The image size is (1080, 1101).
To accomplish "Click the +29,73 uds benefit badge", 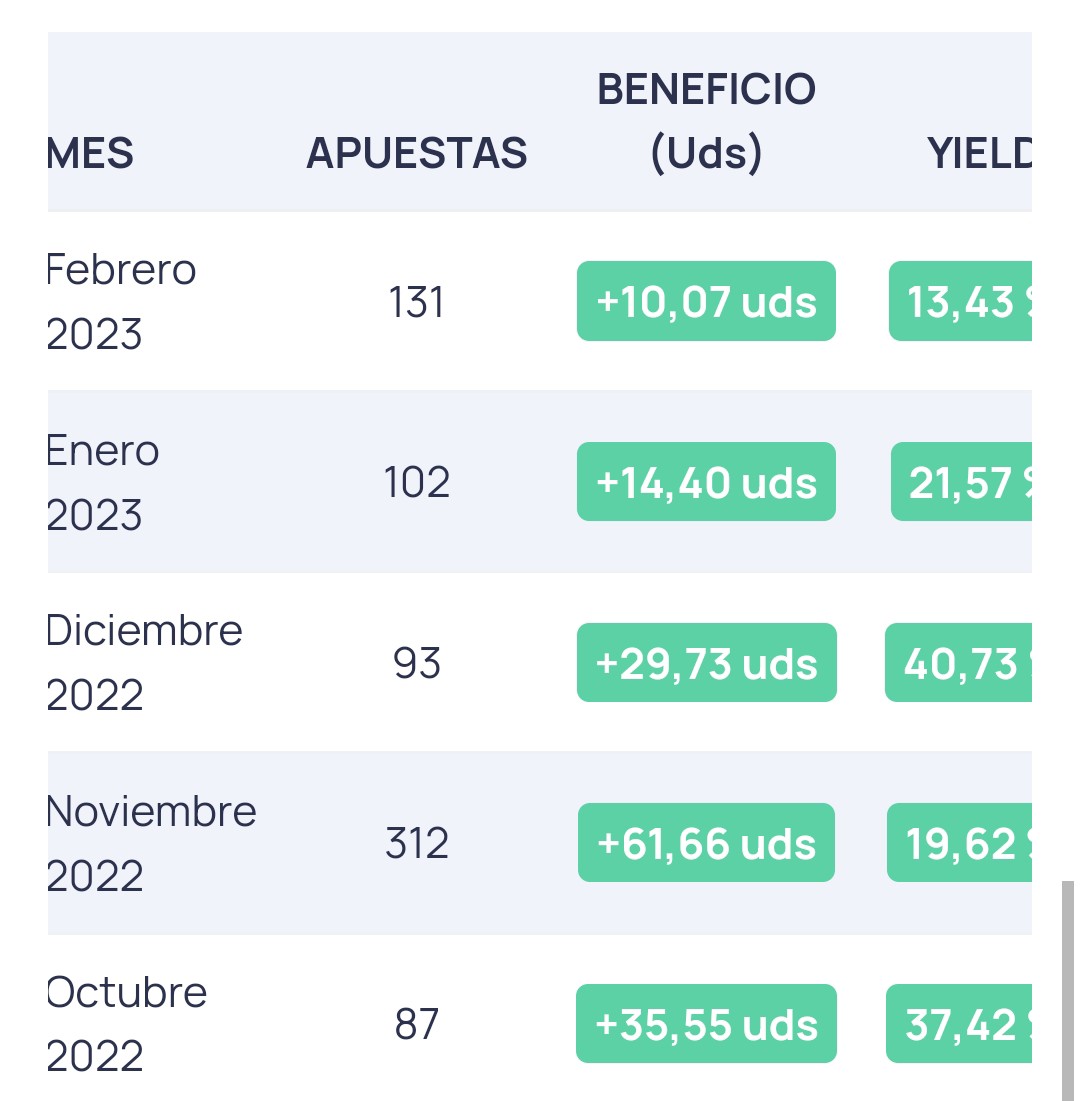I will pyautogui.click(x=706, y=662).
